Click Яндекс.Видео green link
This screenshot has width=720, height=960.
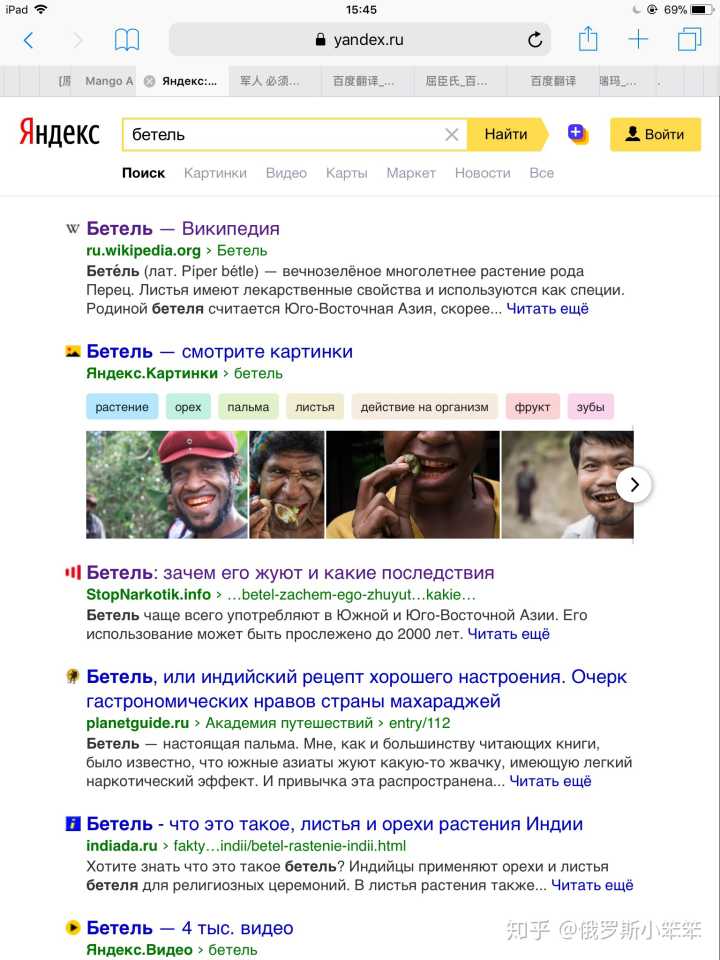click(x=139, y=950)
